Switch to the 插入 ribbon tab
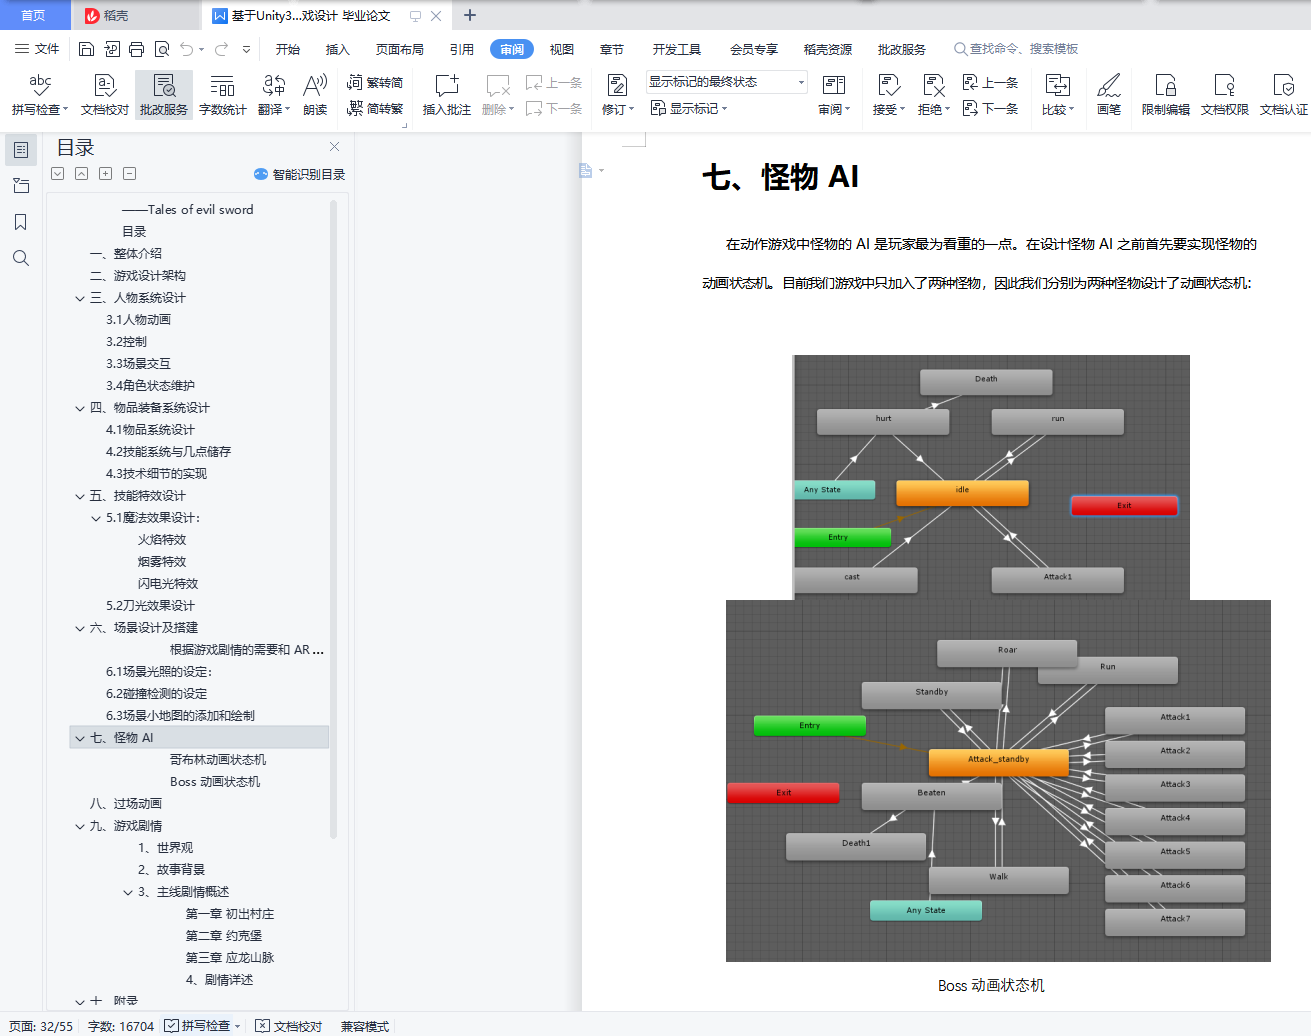 click(338, 49)
